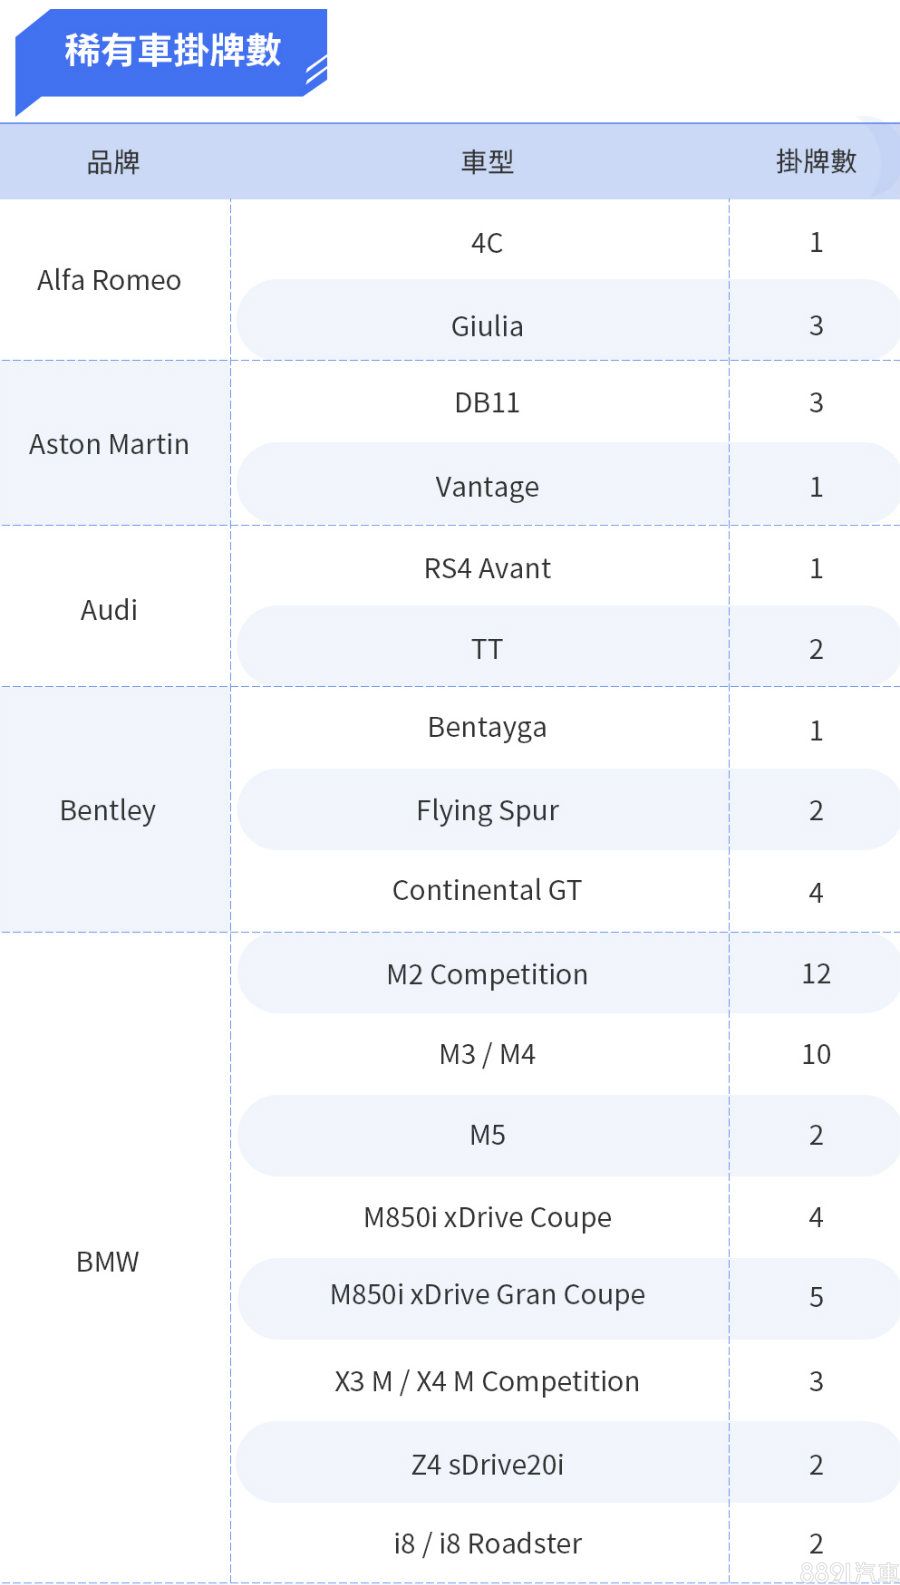The width and height of the screenshot is (900, 1585).
Task: Click the Vantage model row
Action: point(487,487)
